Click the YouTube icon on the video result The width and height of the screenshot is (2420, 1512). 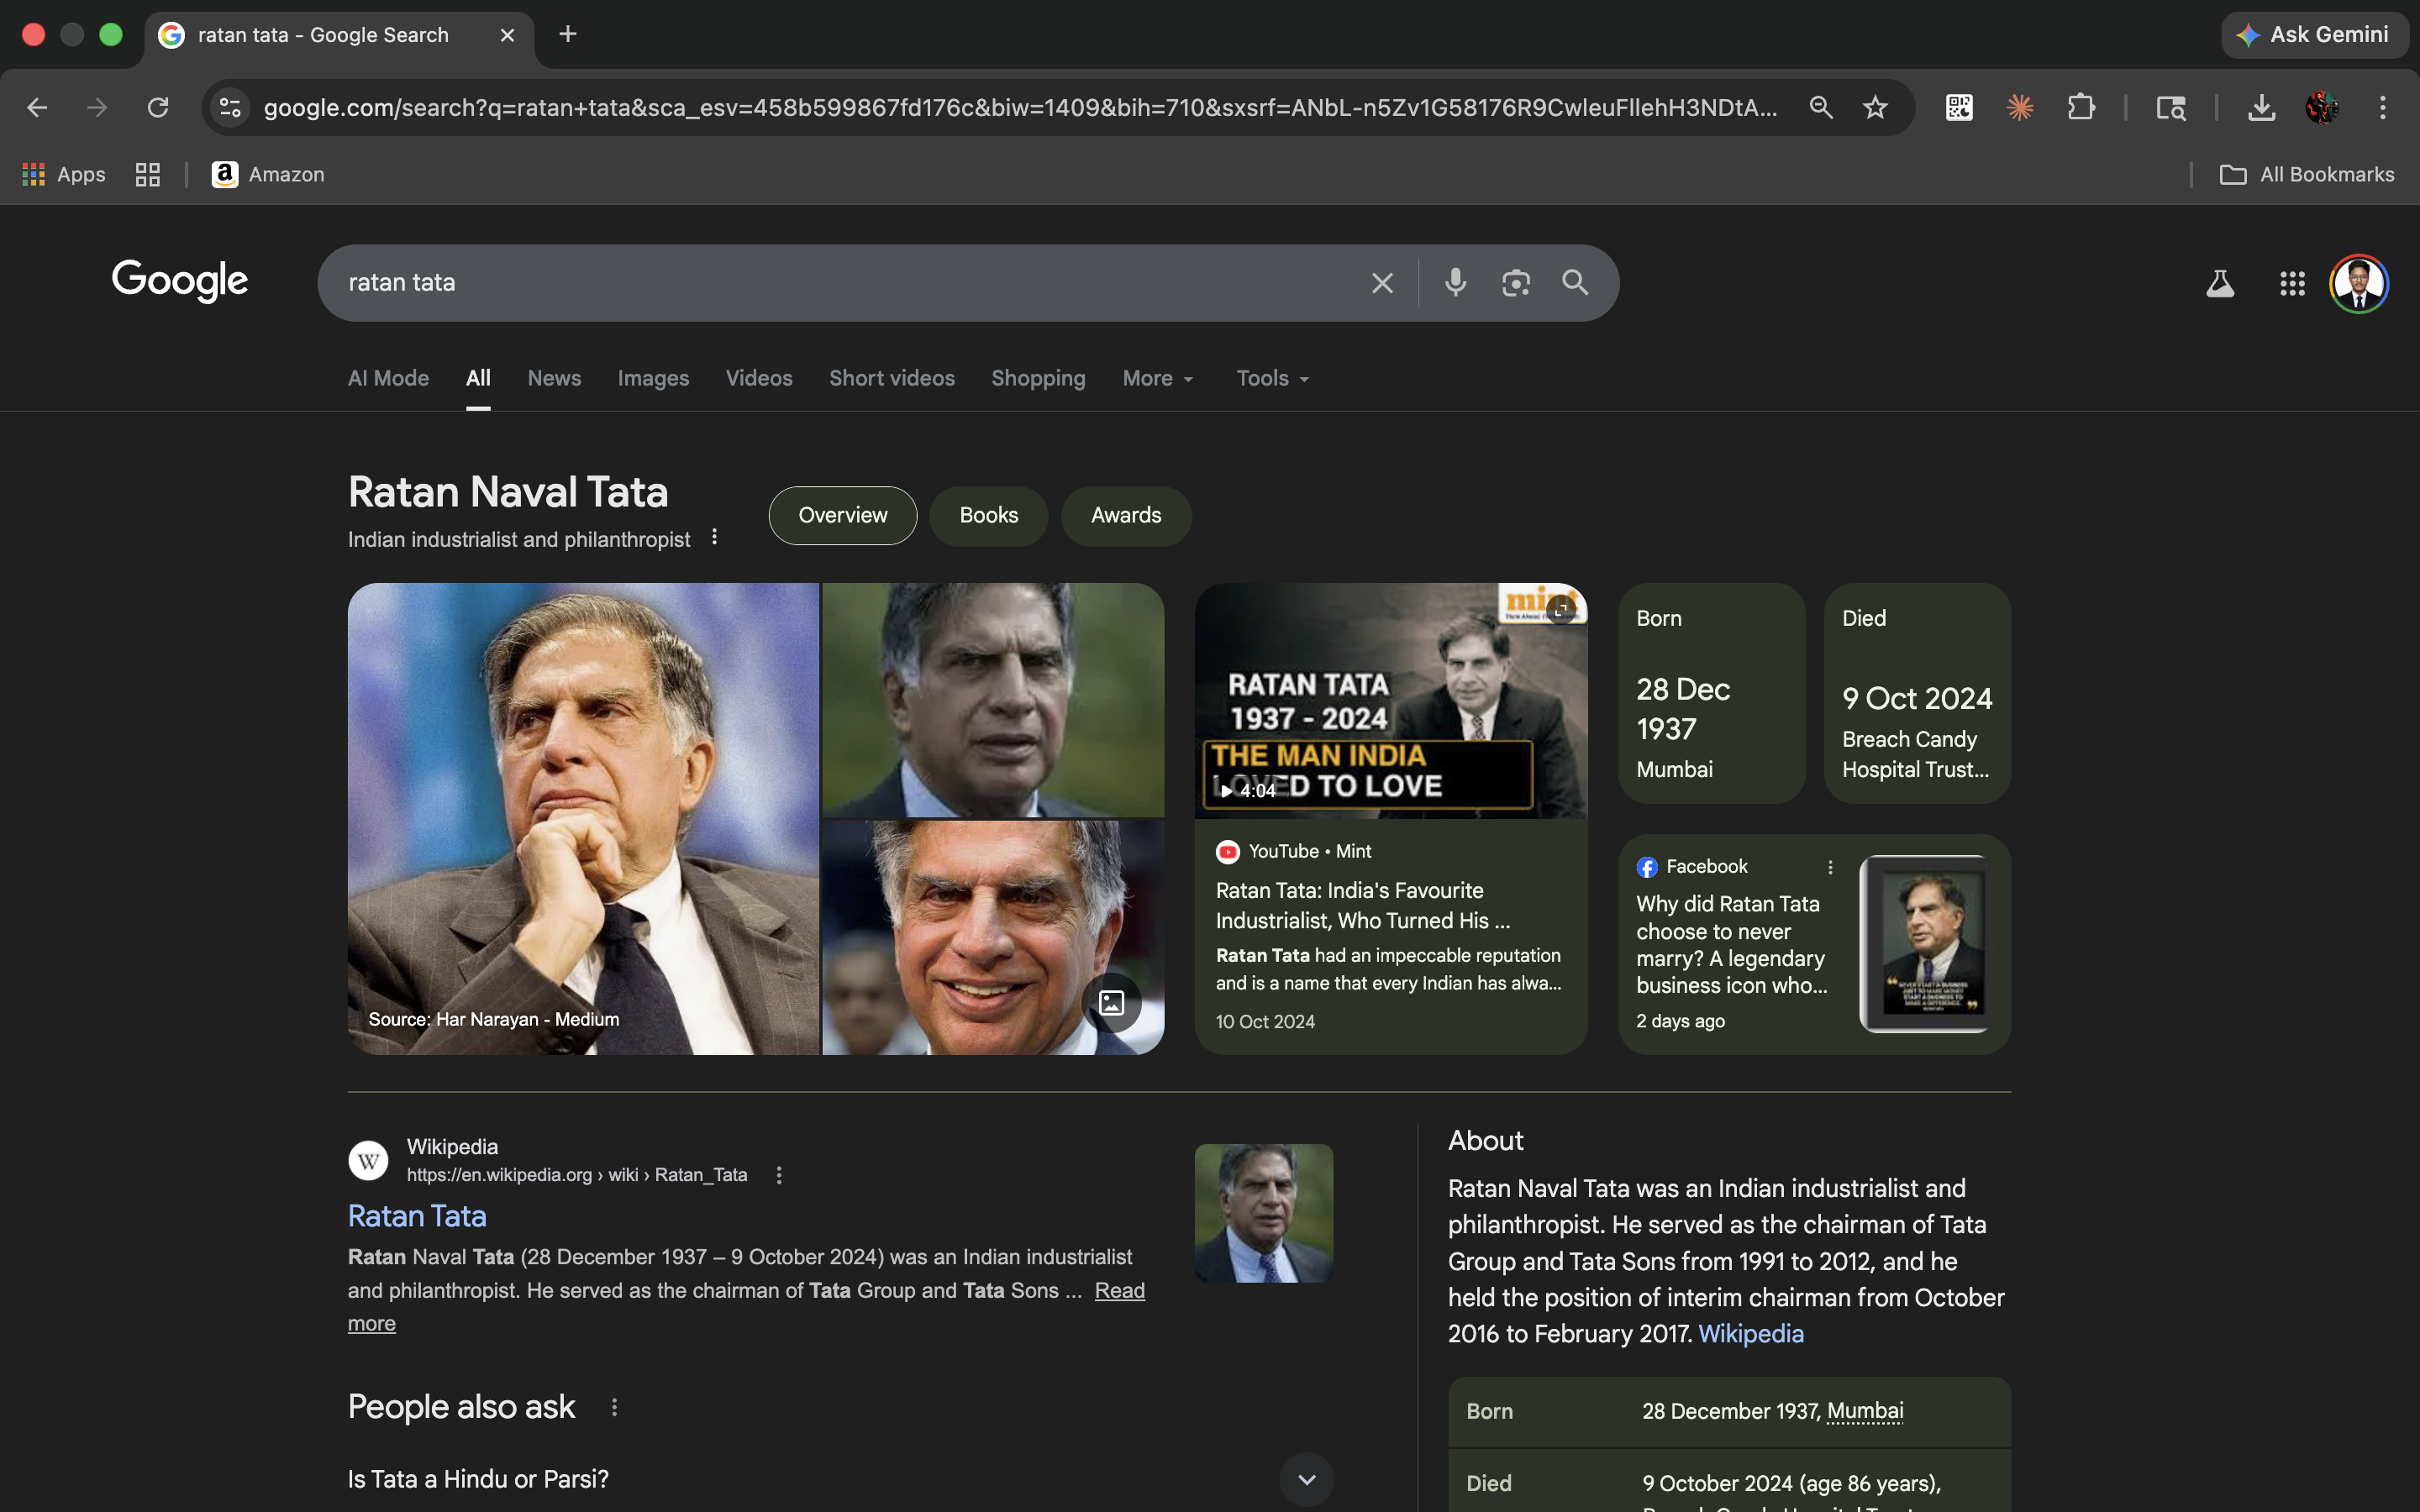coord(1228,851)
